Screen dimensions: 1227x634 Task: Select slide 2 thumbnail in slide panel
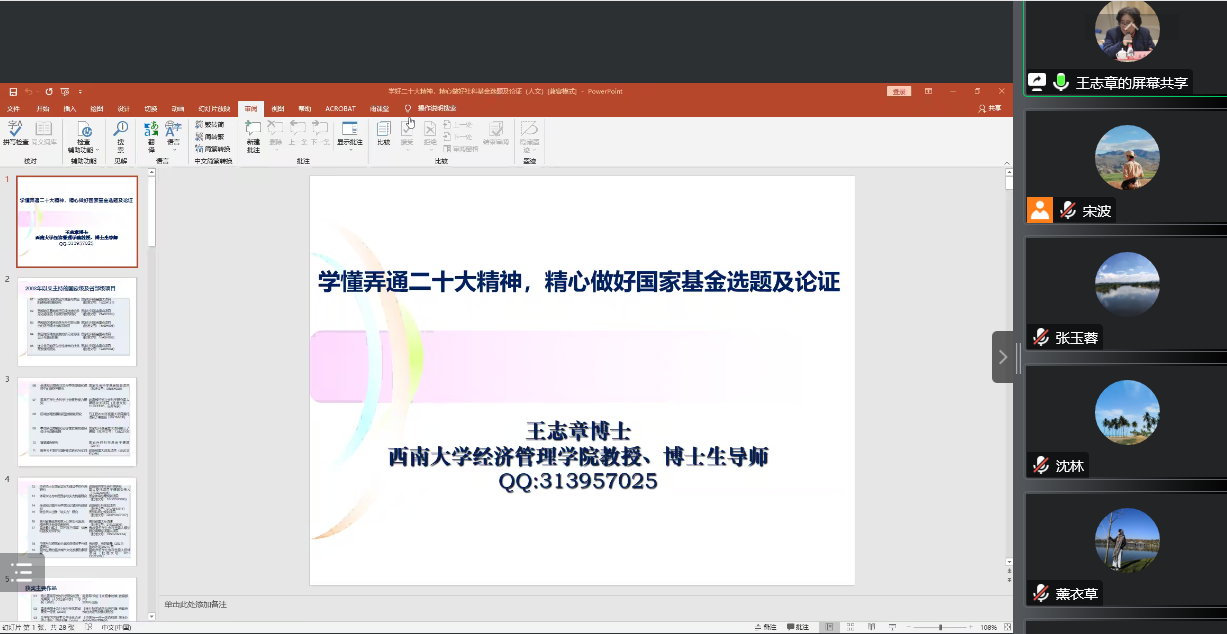77,322
